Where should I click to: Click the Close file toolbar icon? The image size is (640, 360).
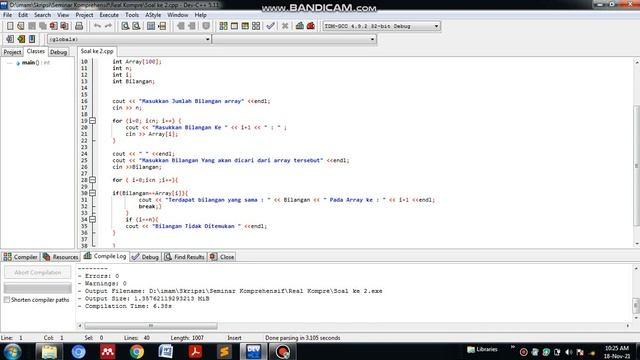(x=53, y=26)
